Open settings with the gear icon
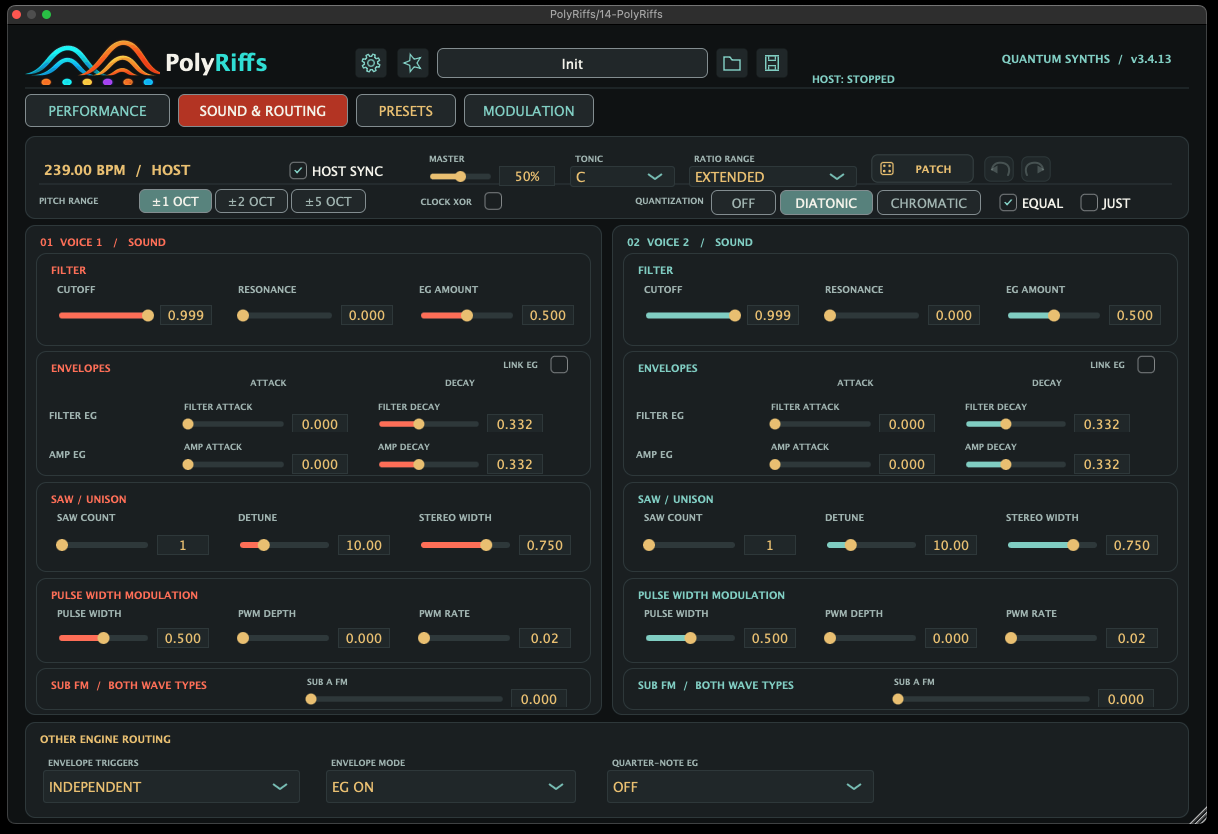Screen dimensions: 1218x834 [371, 63]
